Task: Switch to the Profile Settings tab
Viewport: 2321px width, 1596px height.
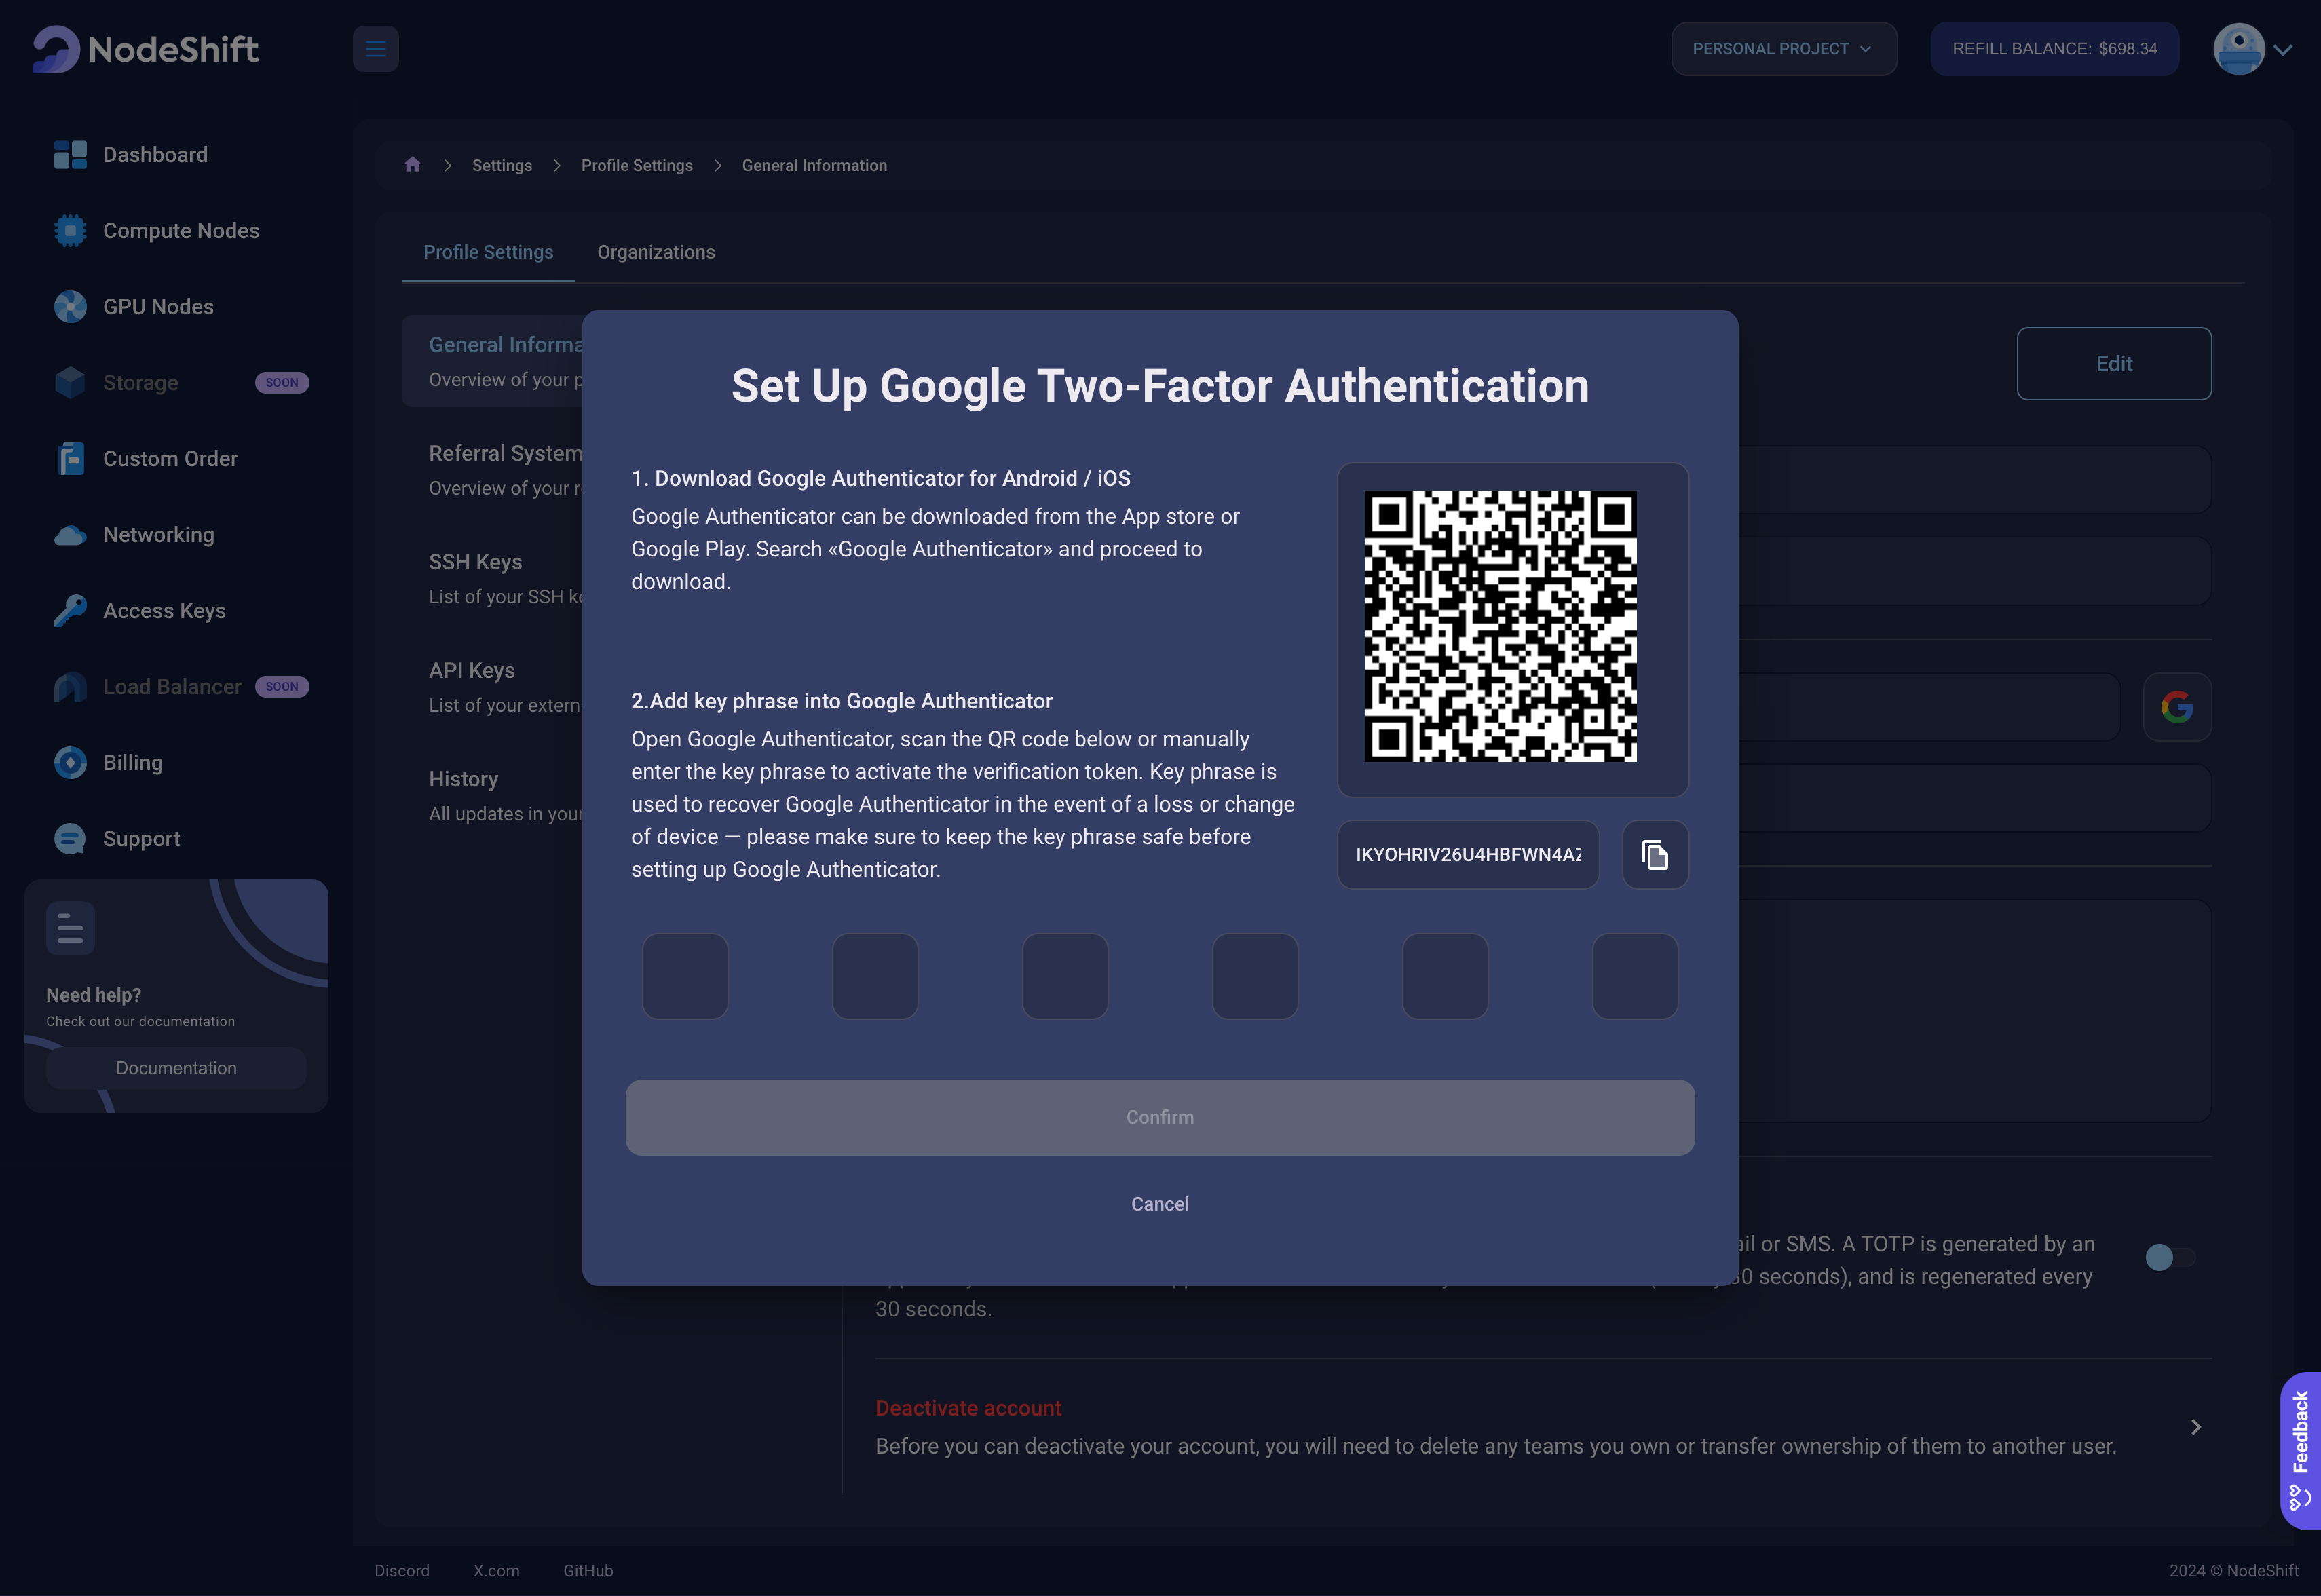Action: tap(488, 252)
